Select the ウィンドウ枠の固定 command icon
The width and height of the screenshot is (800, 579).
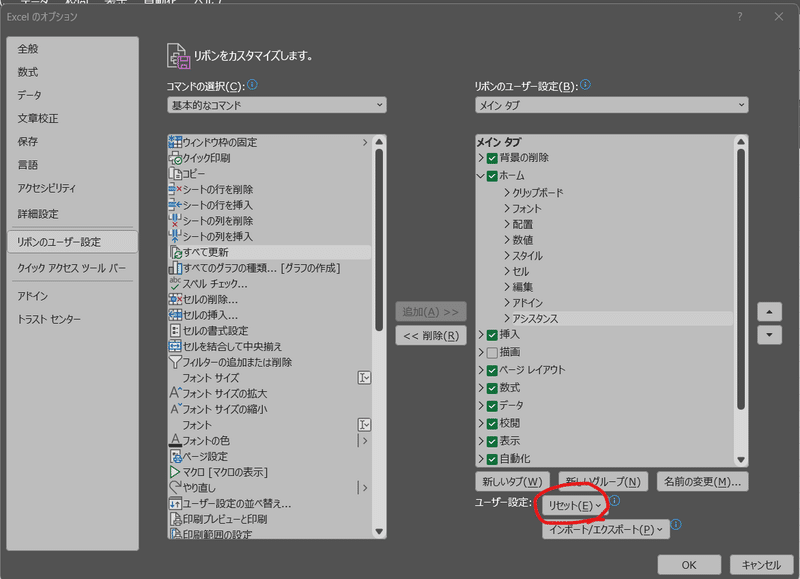tap(175, 142)
